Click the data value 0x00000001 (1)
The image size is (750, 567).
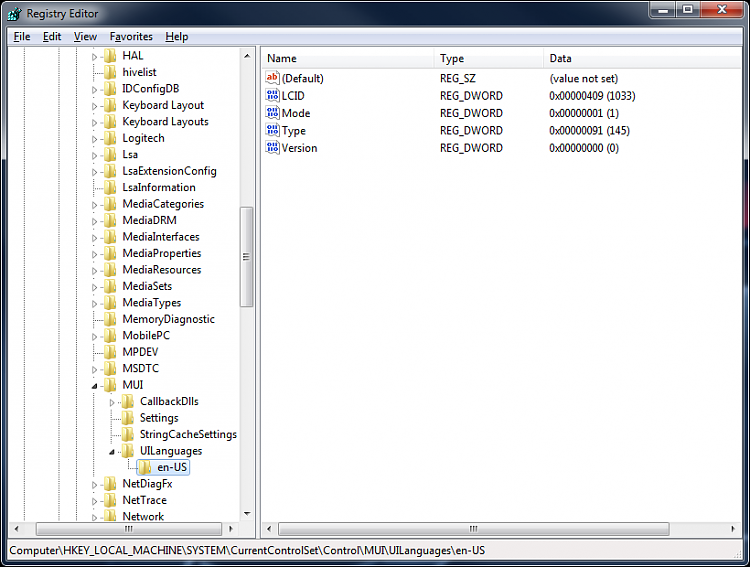584,113
